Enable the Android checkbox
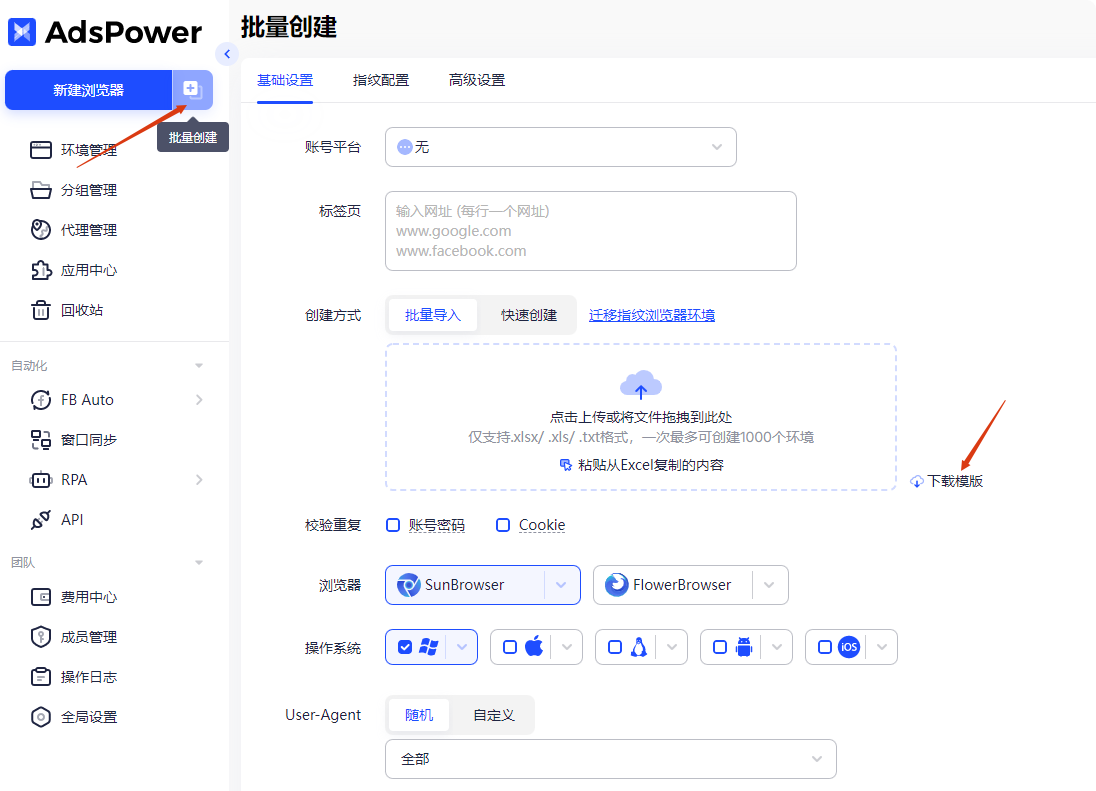Viewport: 1096px width, 791px height. (720, 647)
